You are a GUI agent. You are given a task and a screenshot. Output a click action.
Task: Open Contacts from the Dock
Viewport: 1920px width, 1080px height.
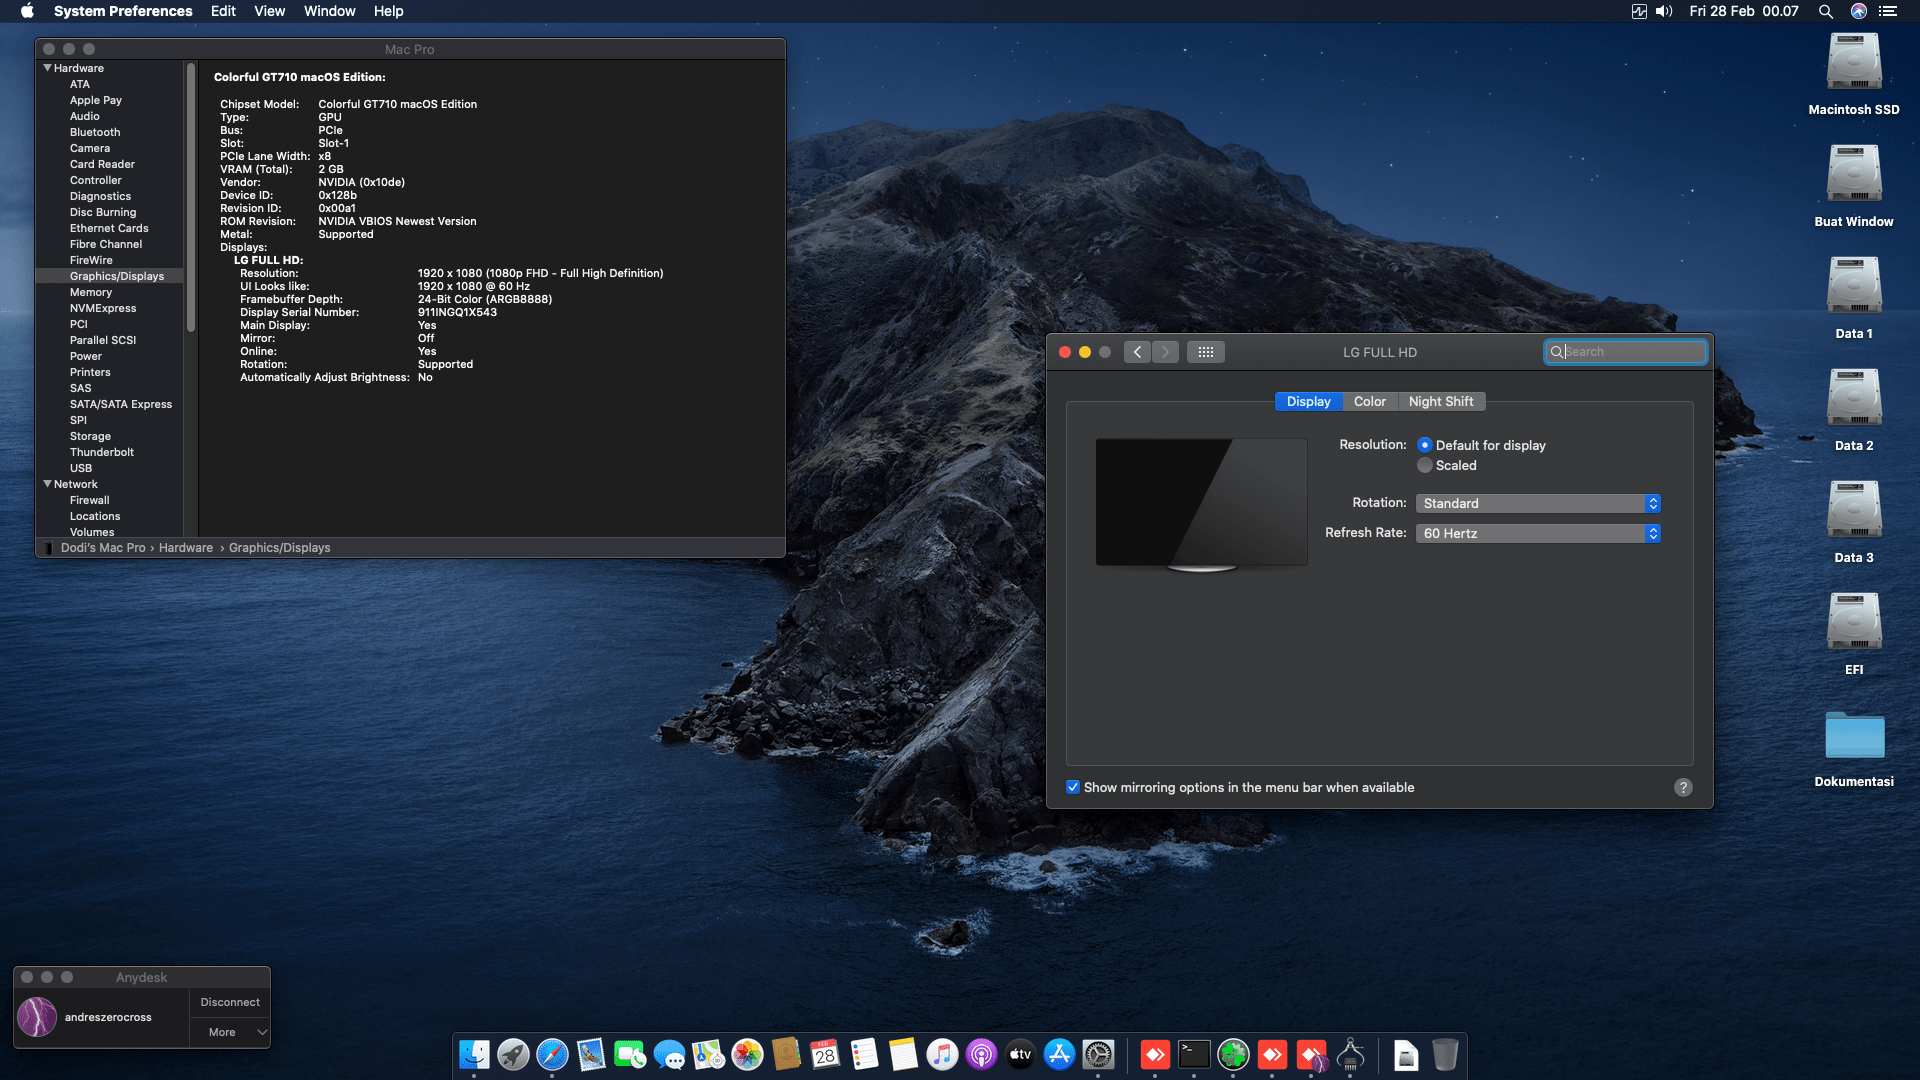pos(786,1054)
